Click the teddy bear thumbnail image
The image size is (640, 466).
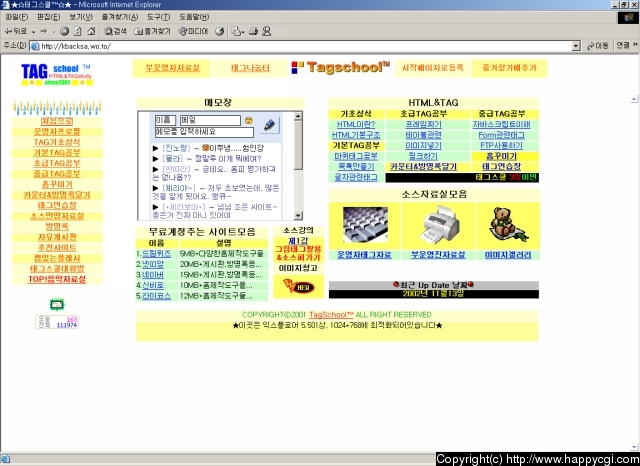coord(507,224)
